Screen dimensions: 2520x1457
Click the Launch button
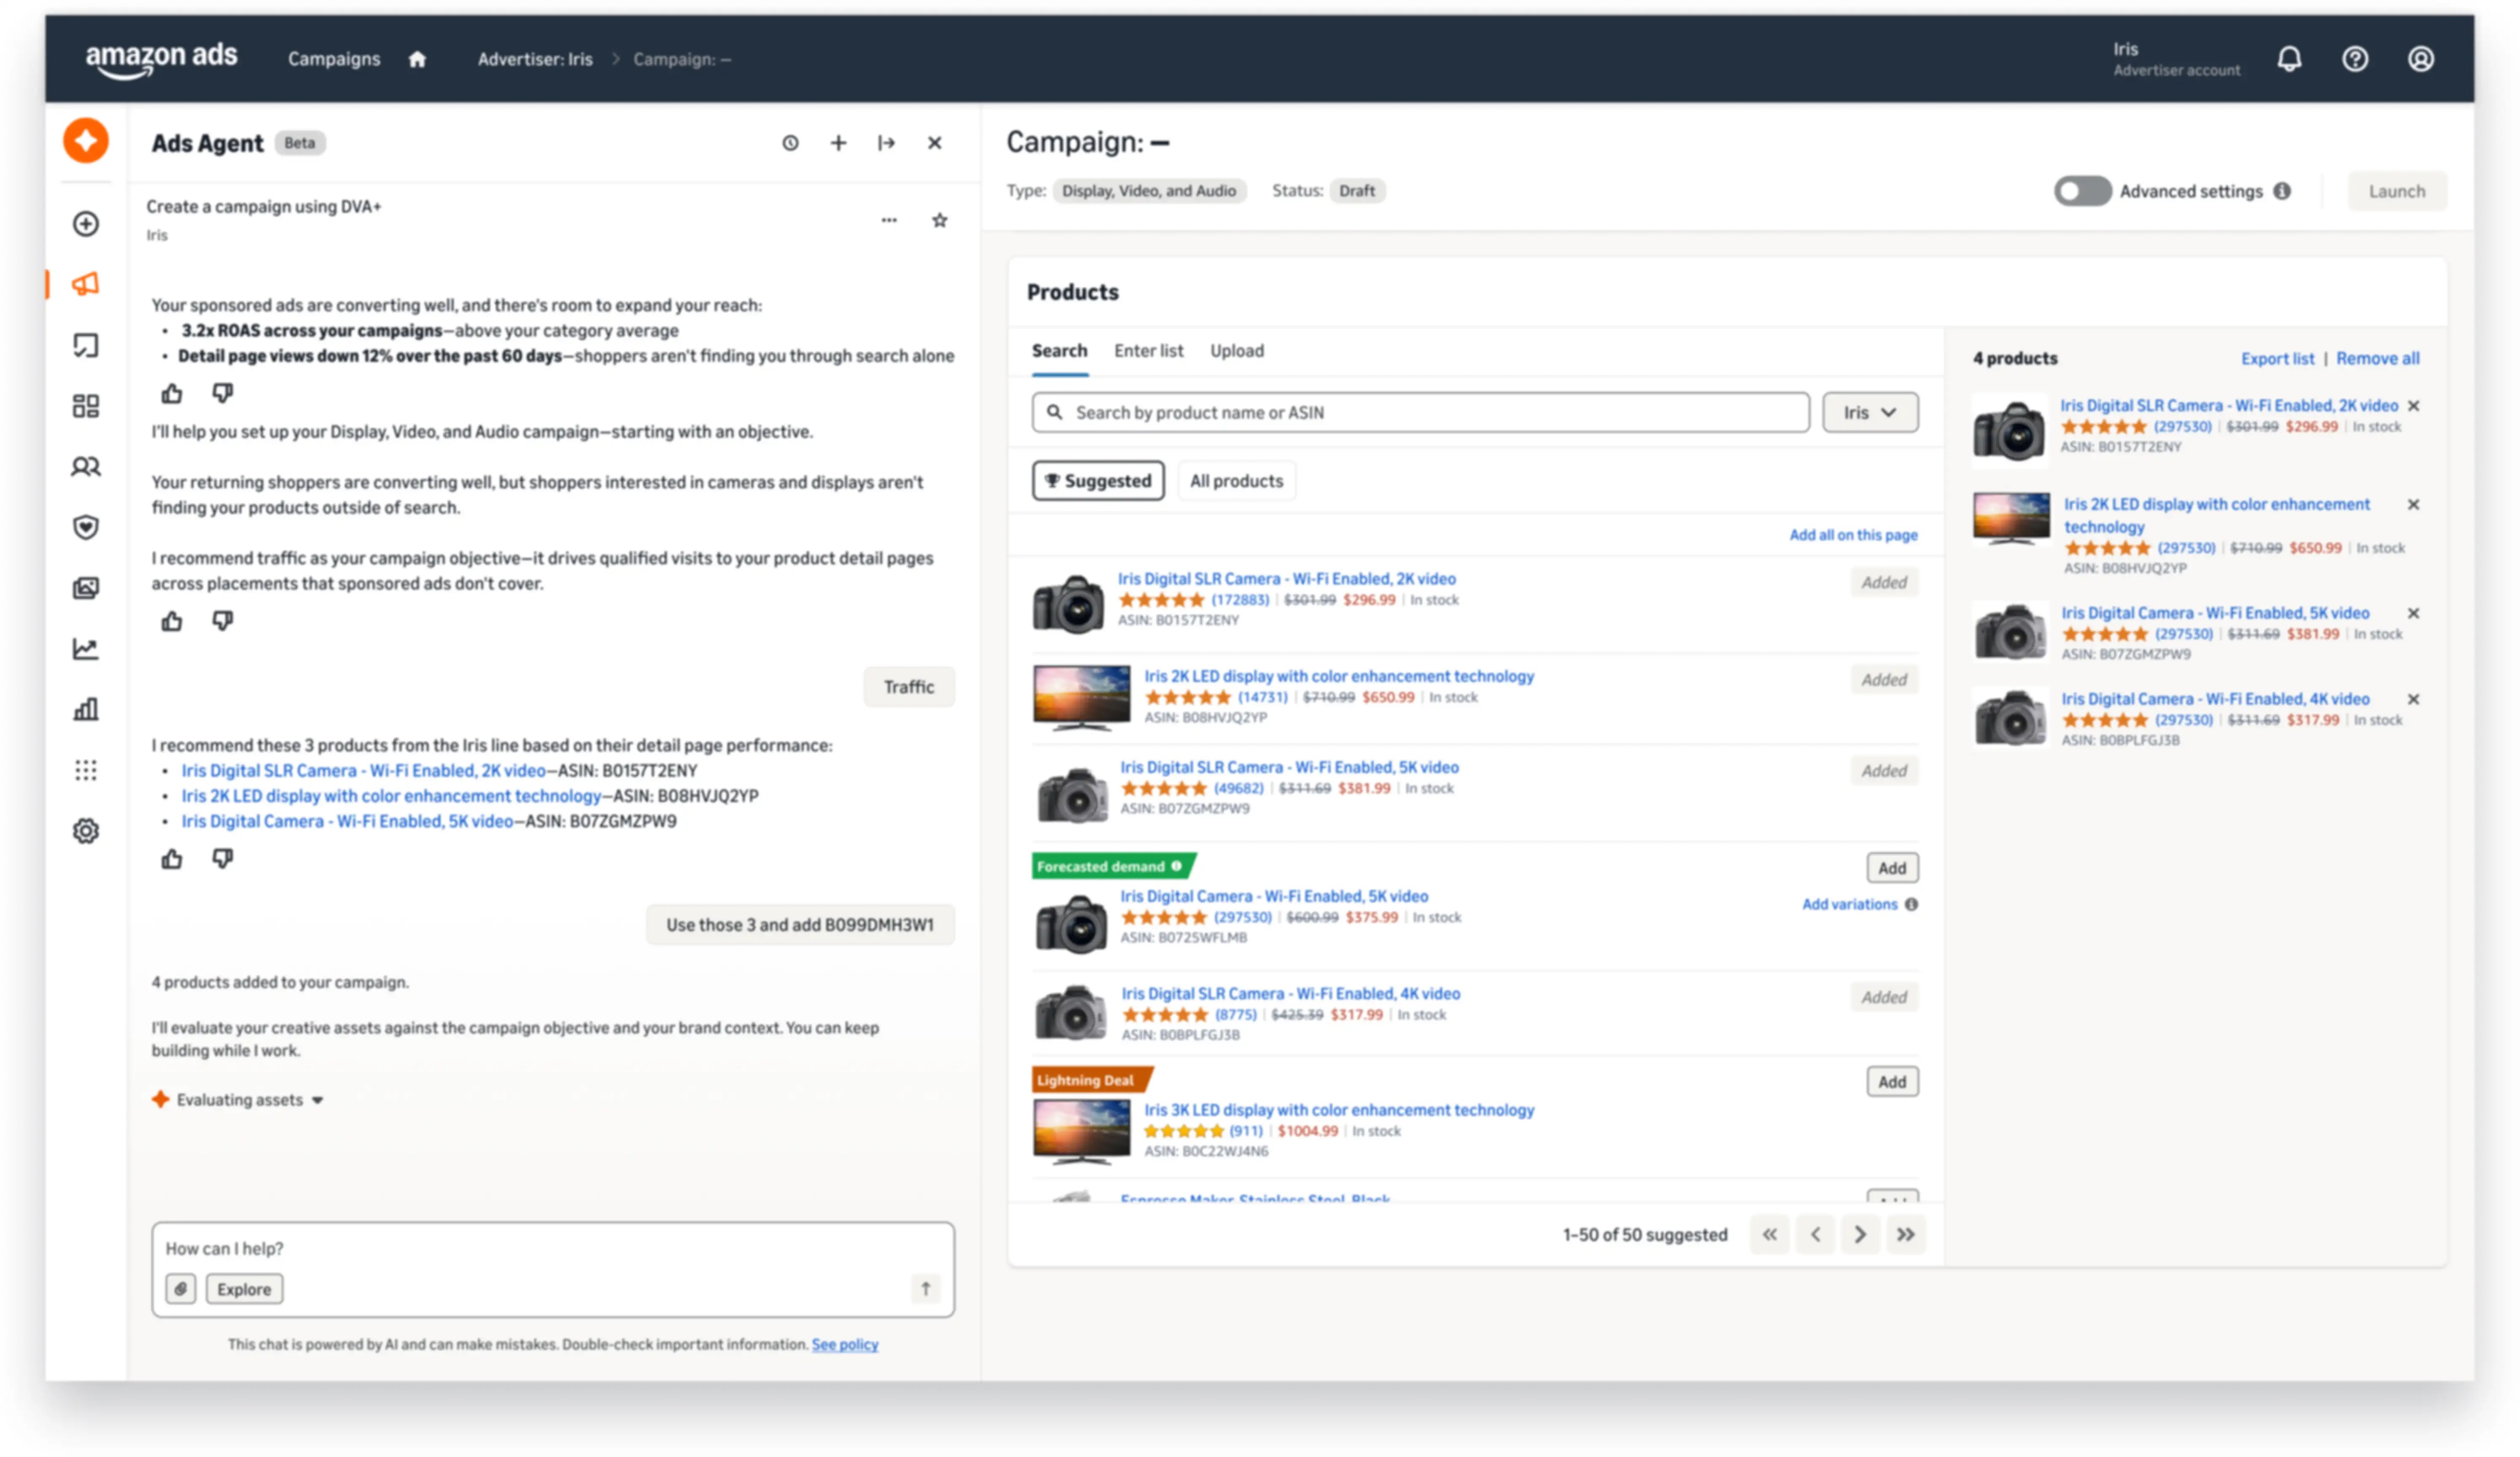click(x=2396, y=191)
